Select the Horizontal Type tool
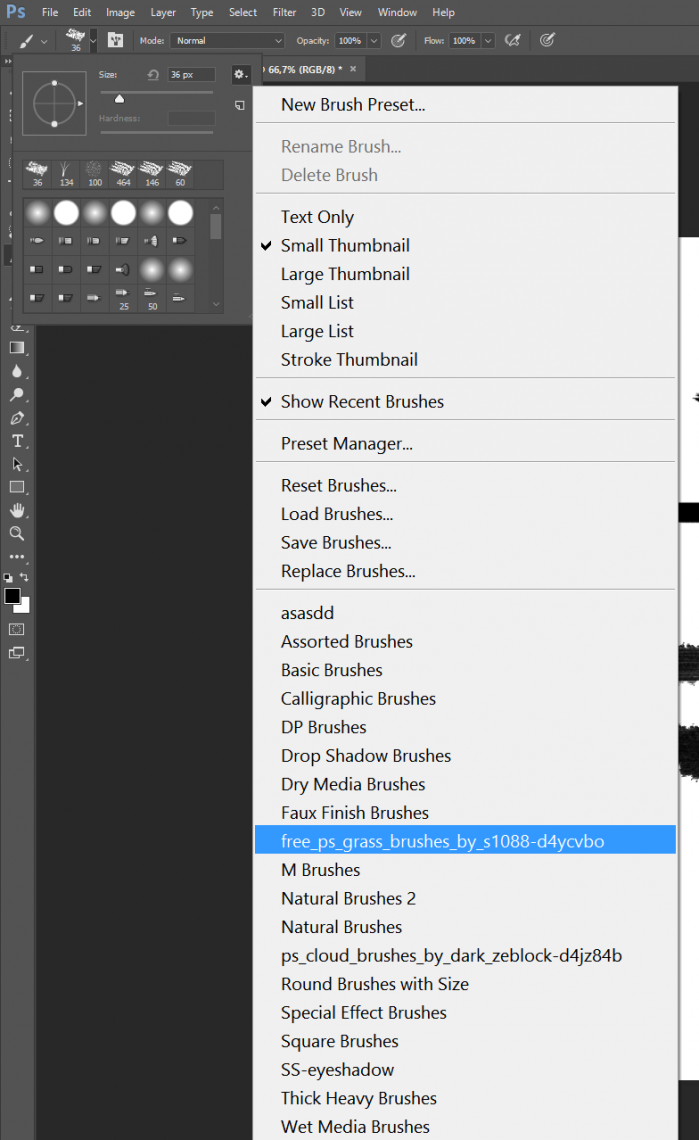 click(17, 441)
